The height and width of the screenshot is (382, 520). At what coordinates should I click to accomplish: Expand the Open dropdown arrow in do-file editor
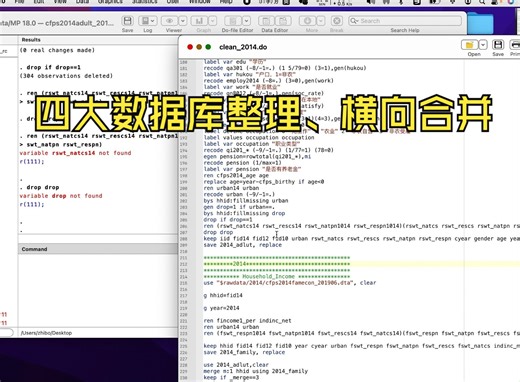483,45
